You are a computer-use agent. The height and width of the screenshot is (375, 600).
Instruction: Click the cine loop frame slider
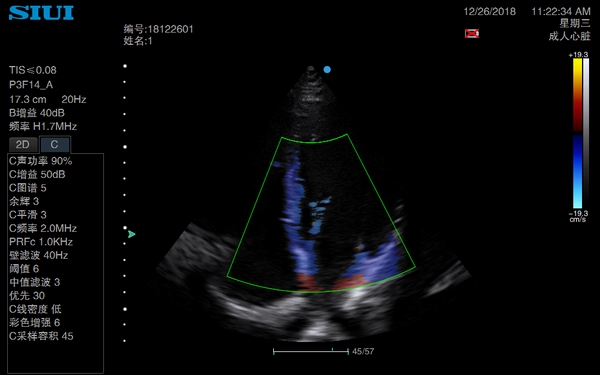tap(311, 351)
